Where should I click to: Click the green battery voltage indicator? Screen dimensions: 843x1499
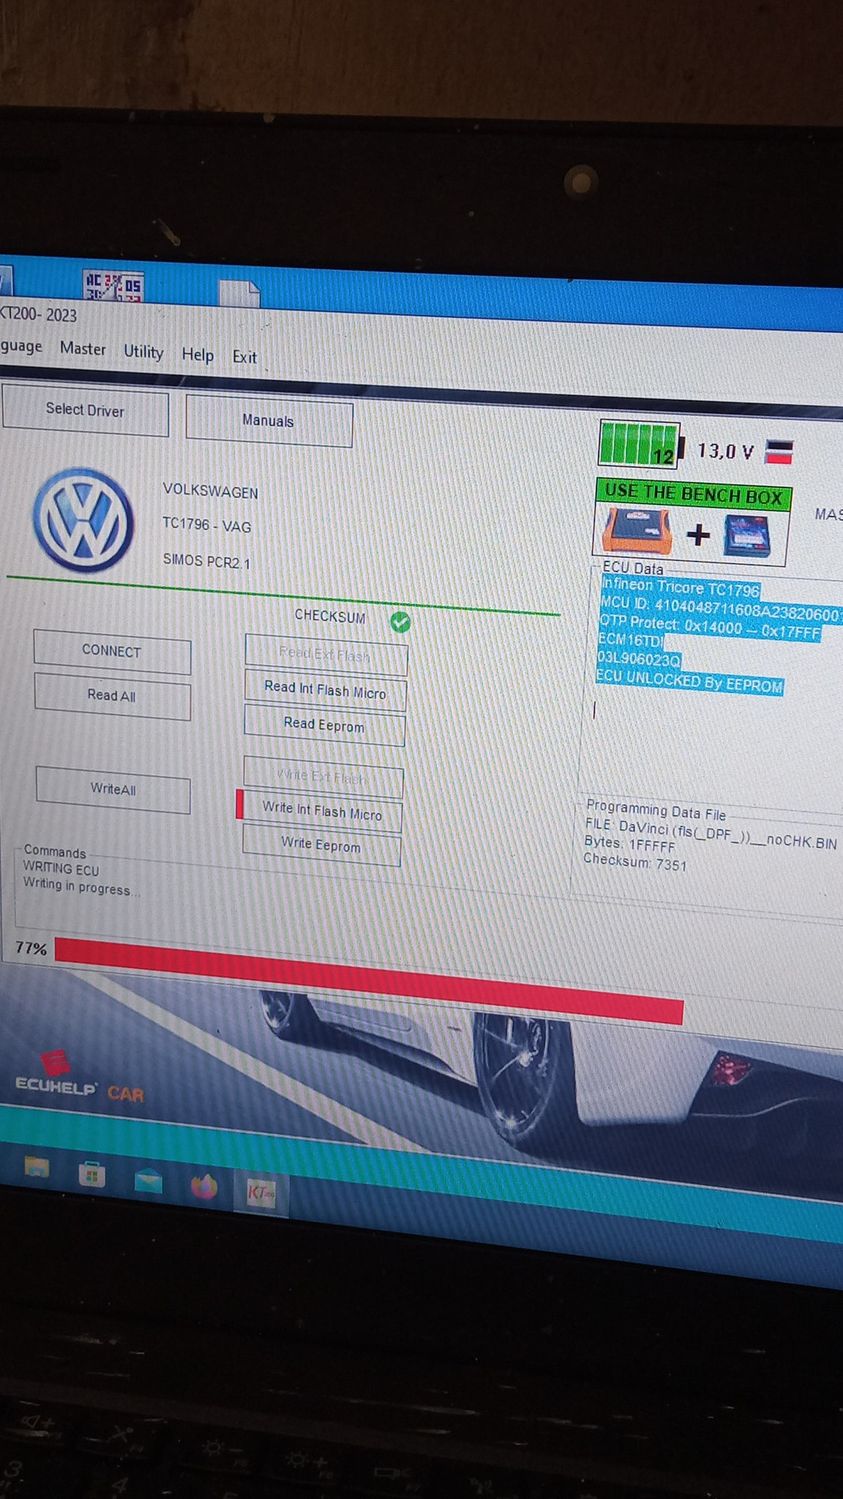[x=639, y=445]
